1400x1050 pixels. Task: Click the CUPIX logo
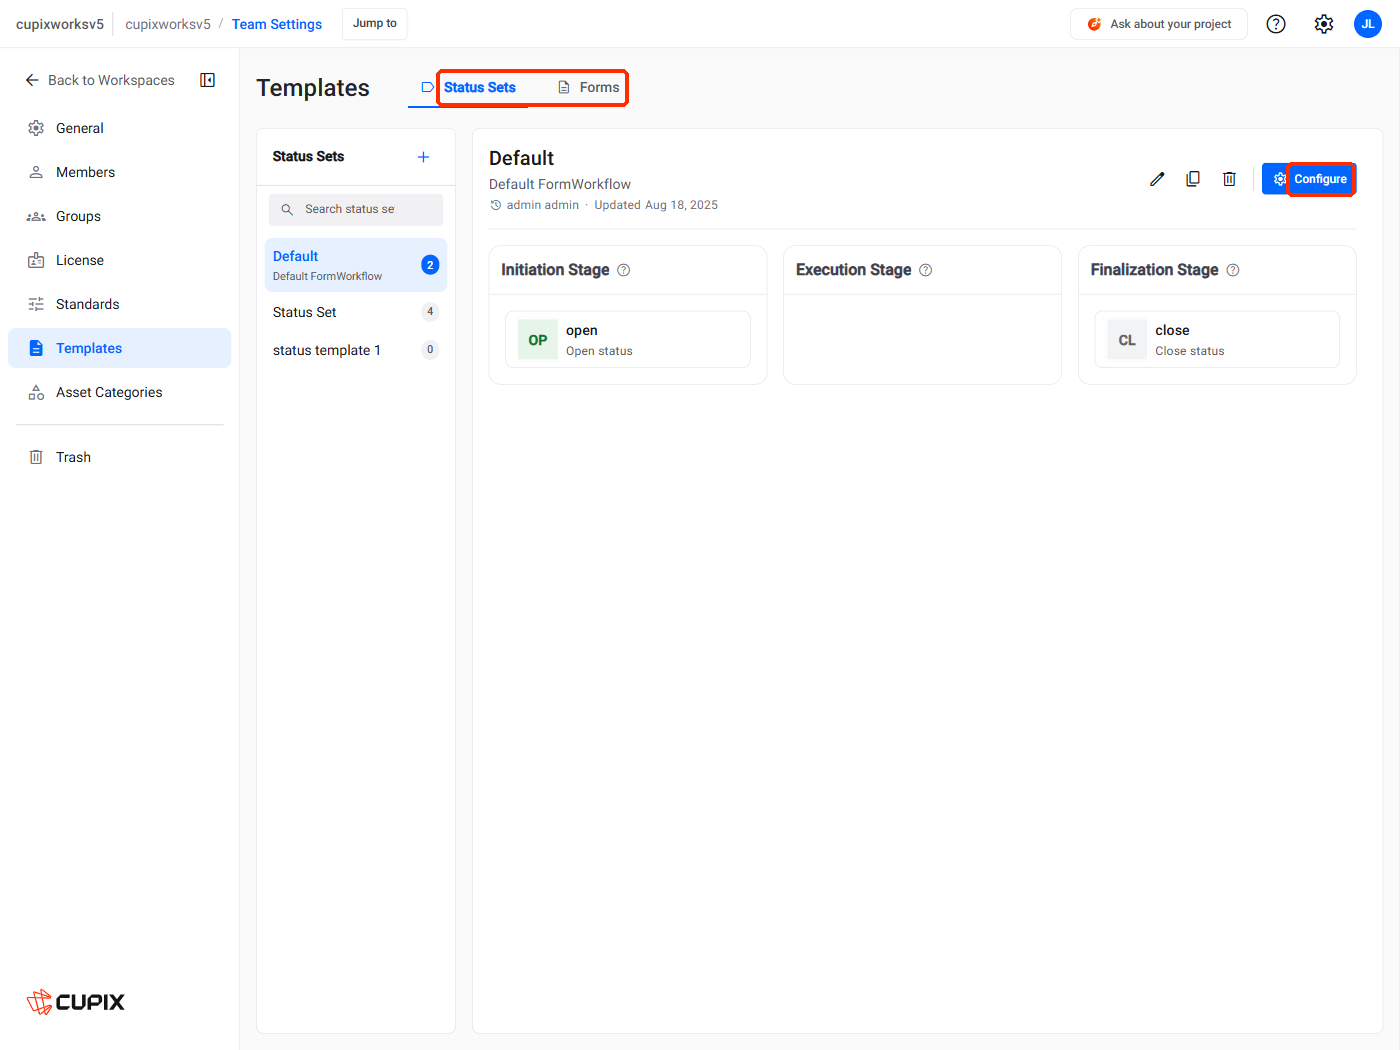point(76,1001)
